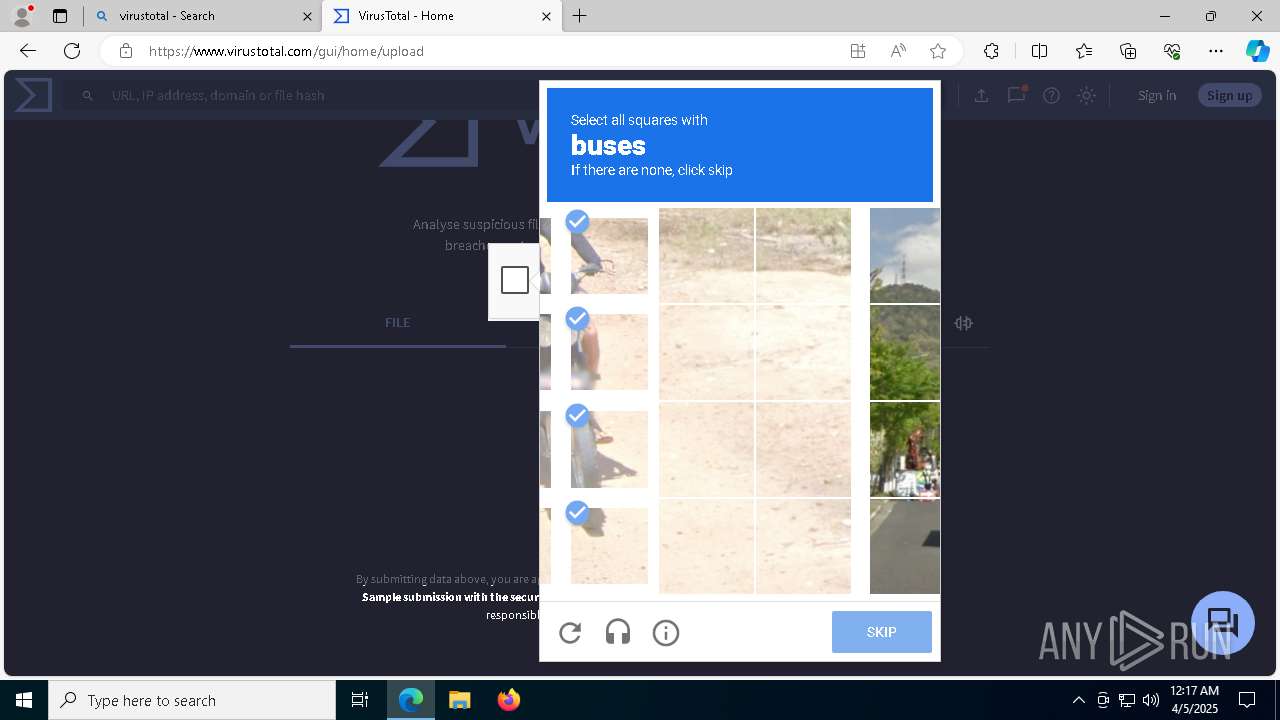
Task: Close the virustotal - Search tab
Action: (307, 16)
